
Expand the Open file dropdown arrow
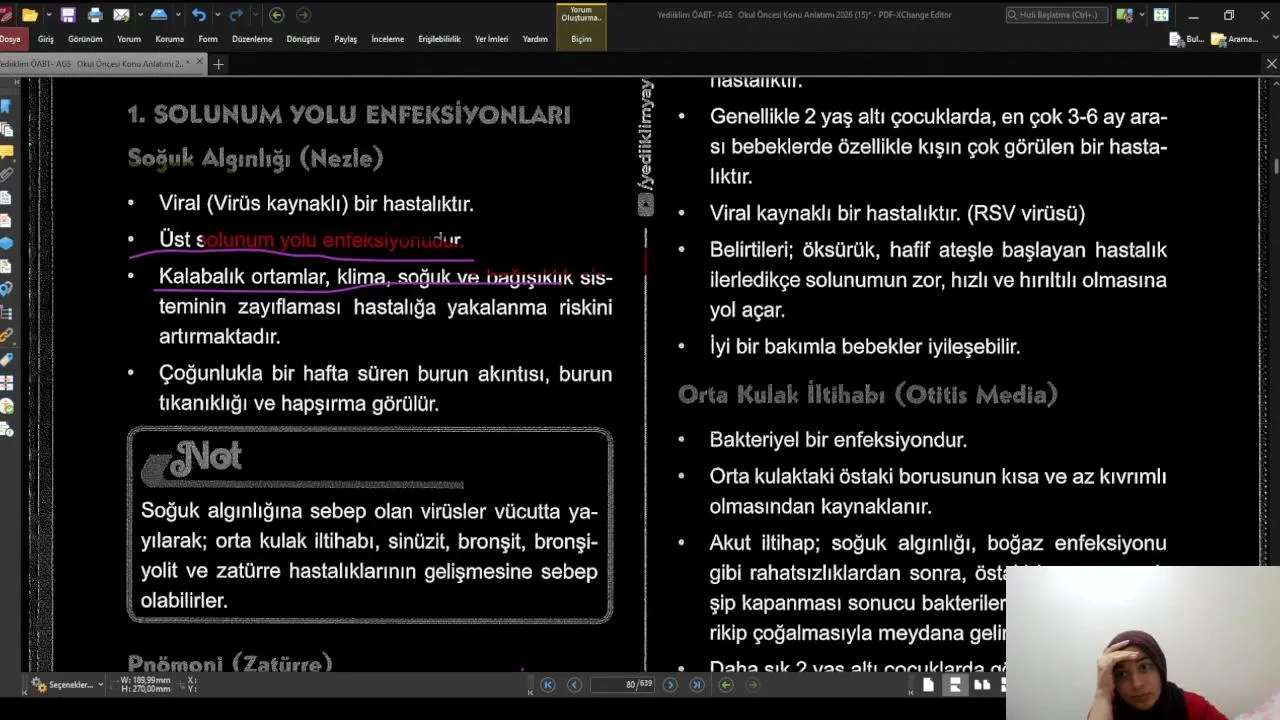pyautogui.click(x=47, y=15)
